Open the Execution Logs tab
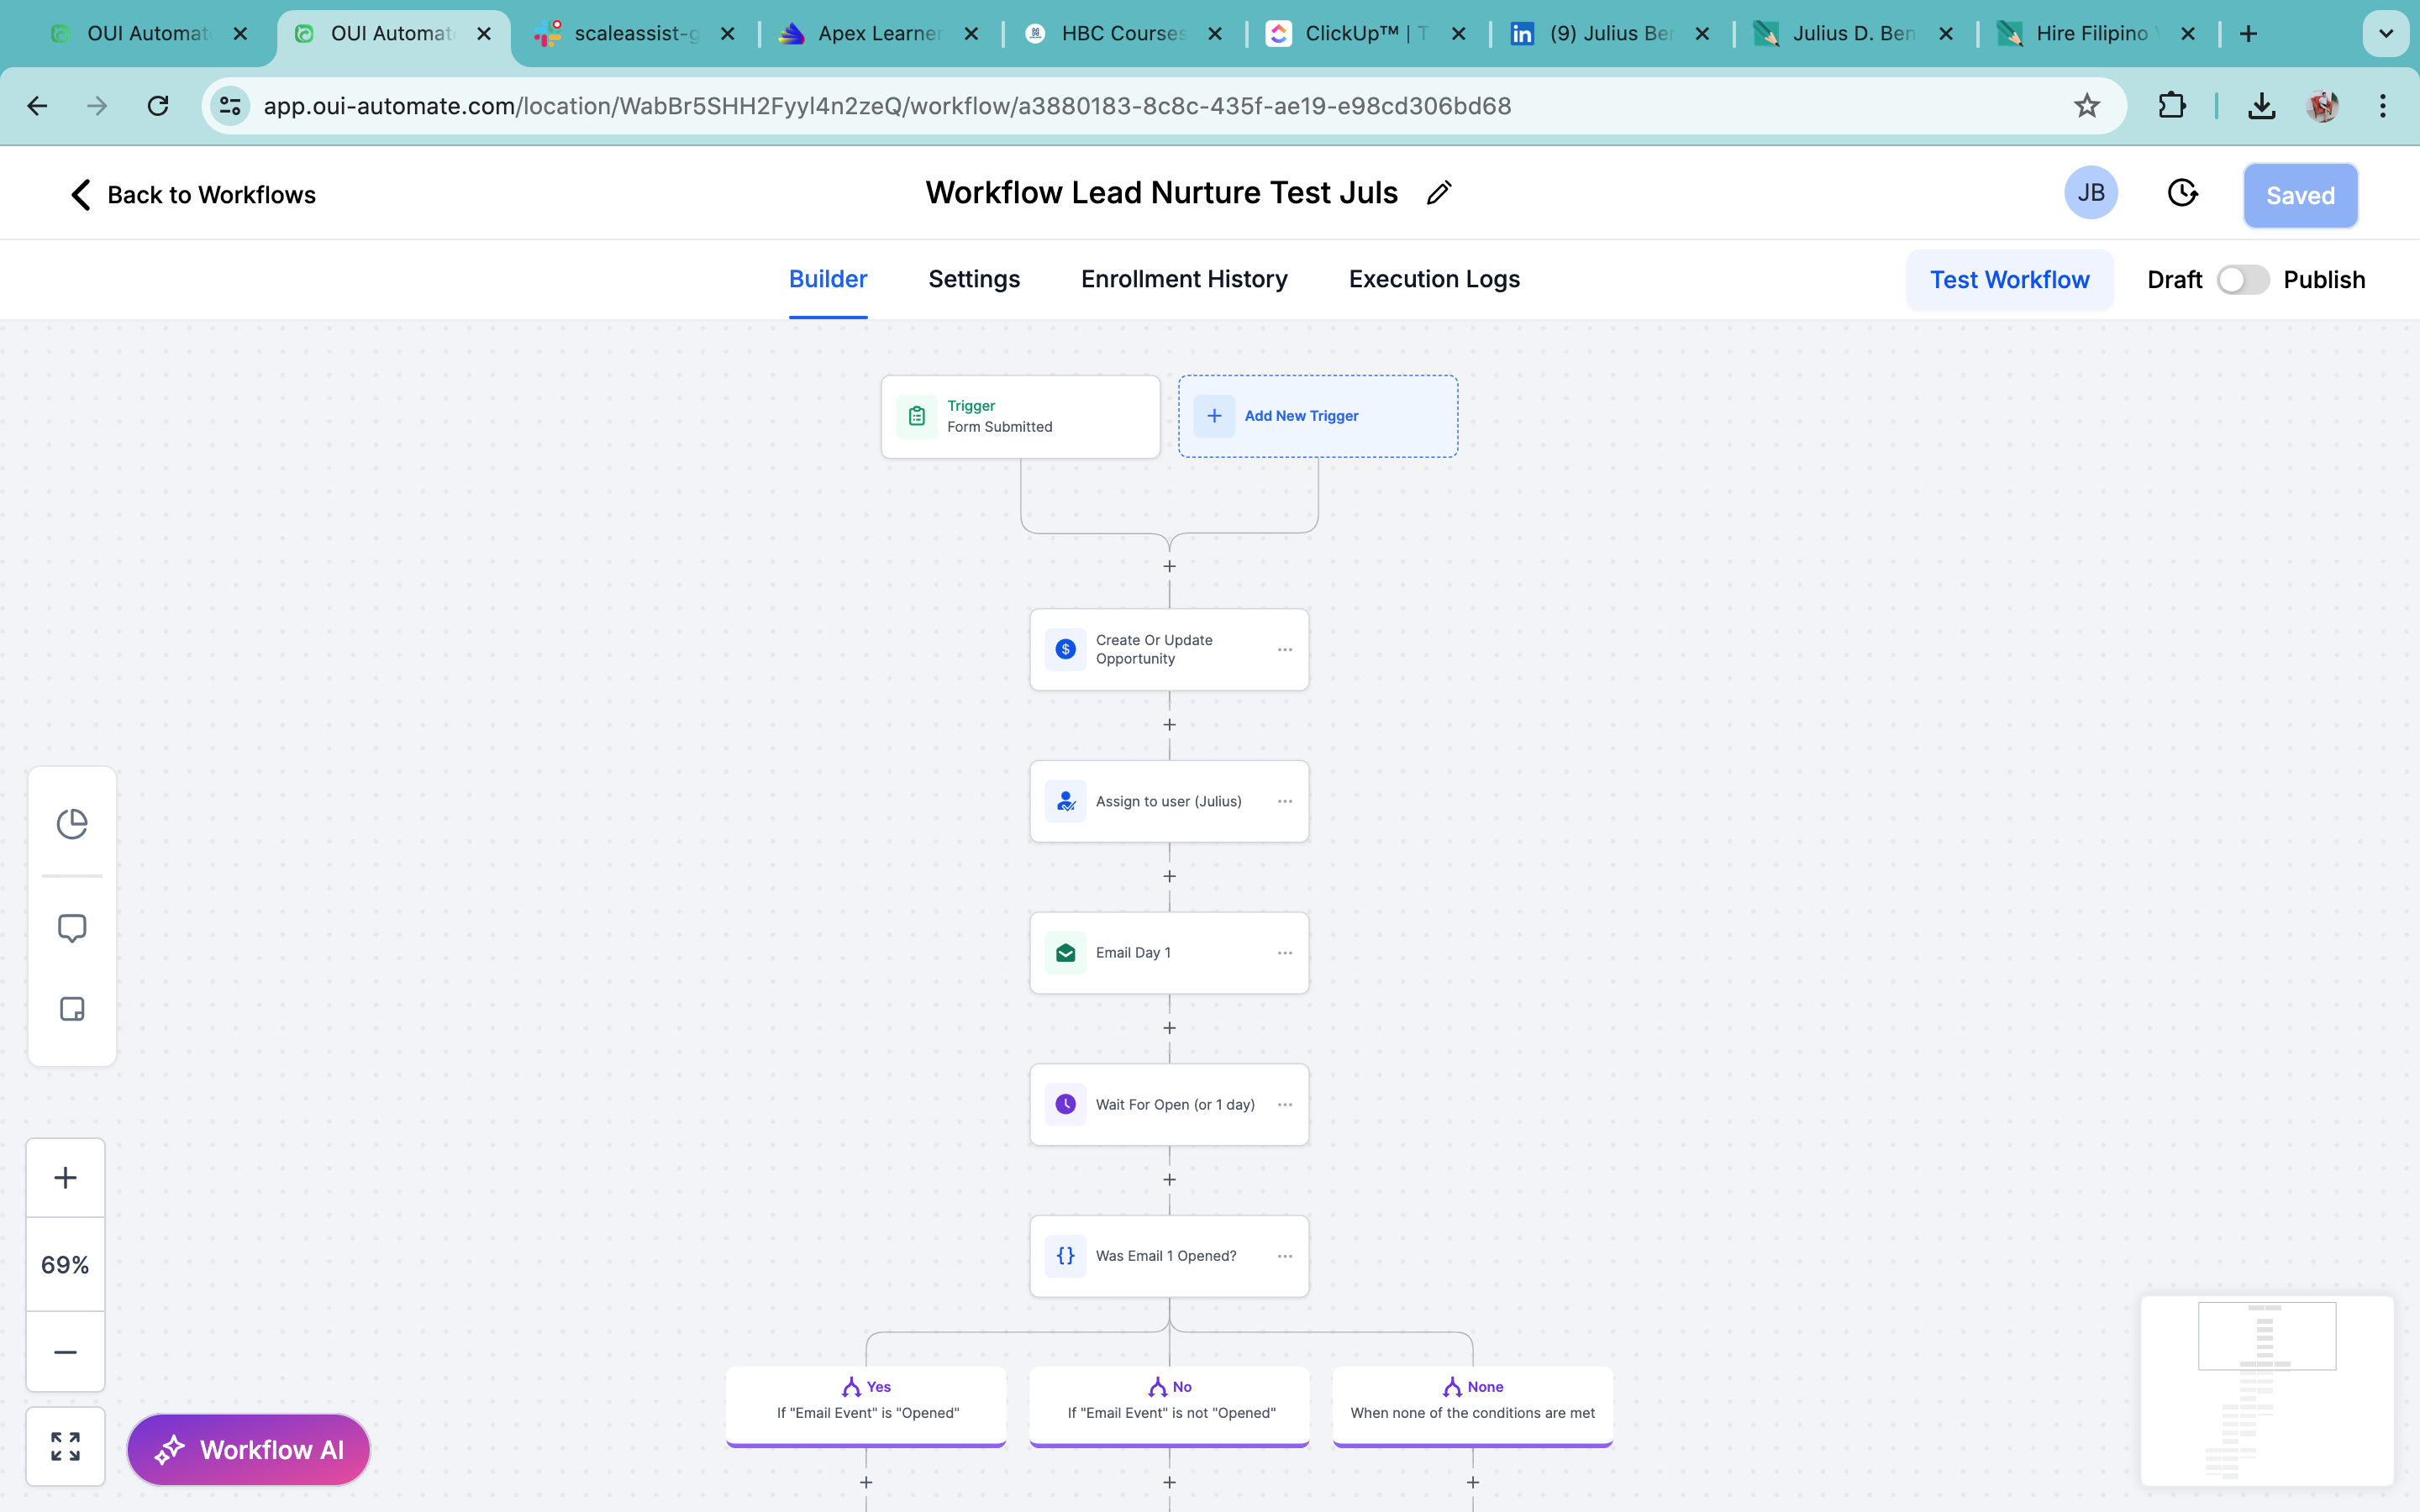 [x=1433, y=279]
